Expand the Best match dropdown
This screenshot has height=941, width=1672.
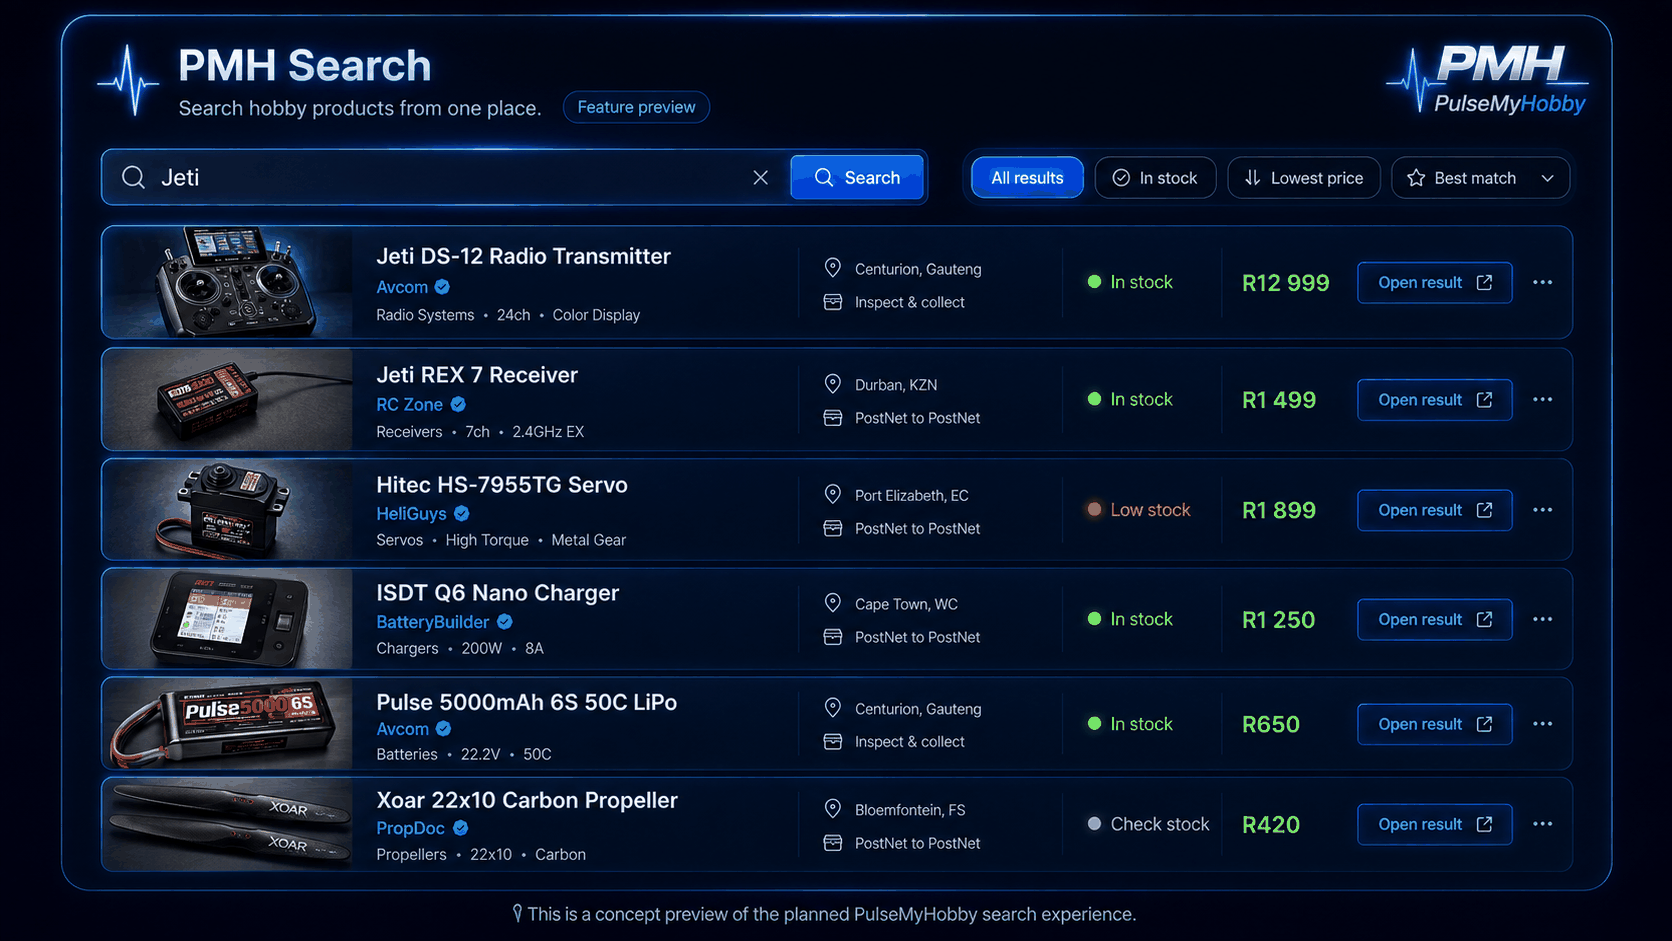pos(1480,178)
